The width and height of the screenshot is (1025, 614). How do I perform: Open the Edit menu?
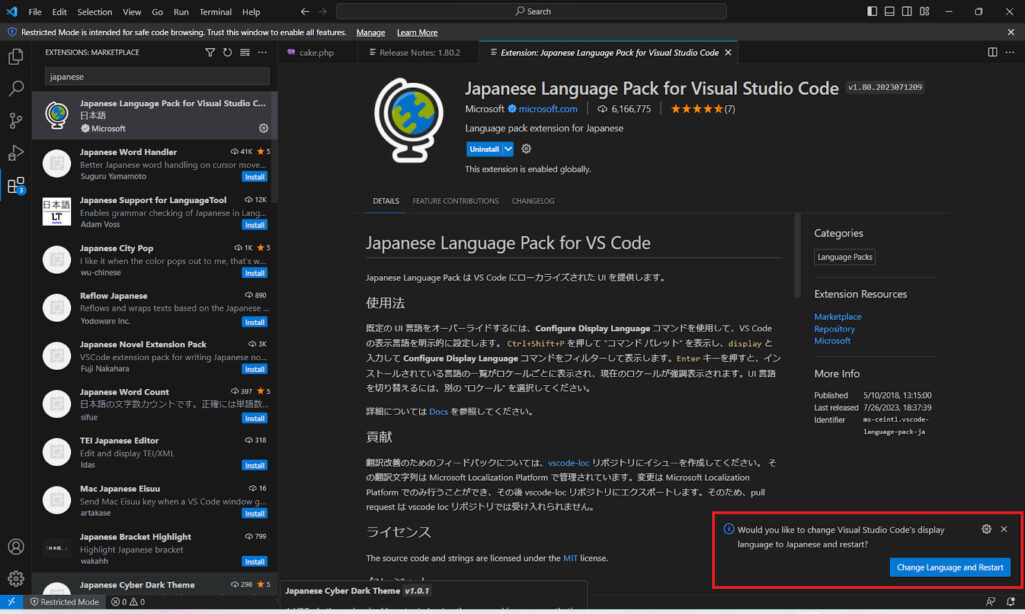[x=59, y=12]
